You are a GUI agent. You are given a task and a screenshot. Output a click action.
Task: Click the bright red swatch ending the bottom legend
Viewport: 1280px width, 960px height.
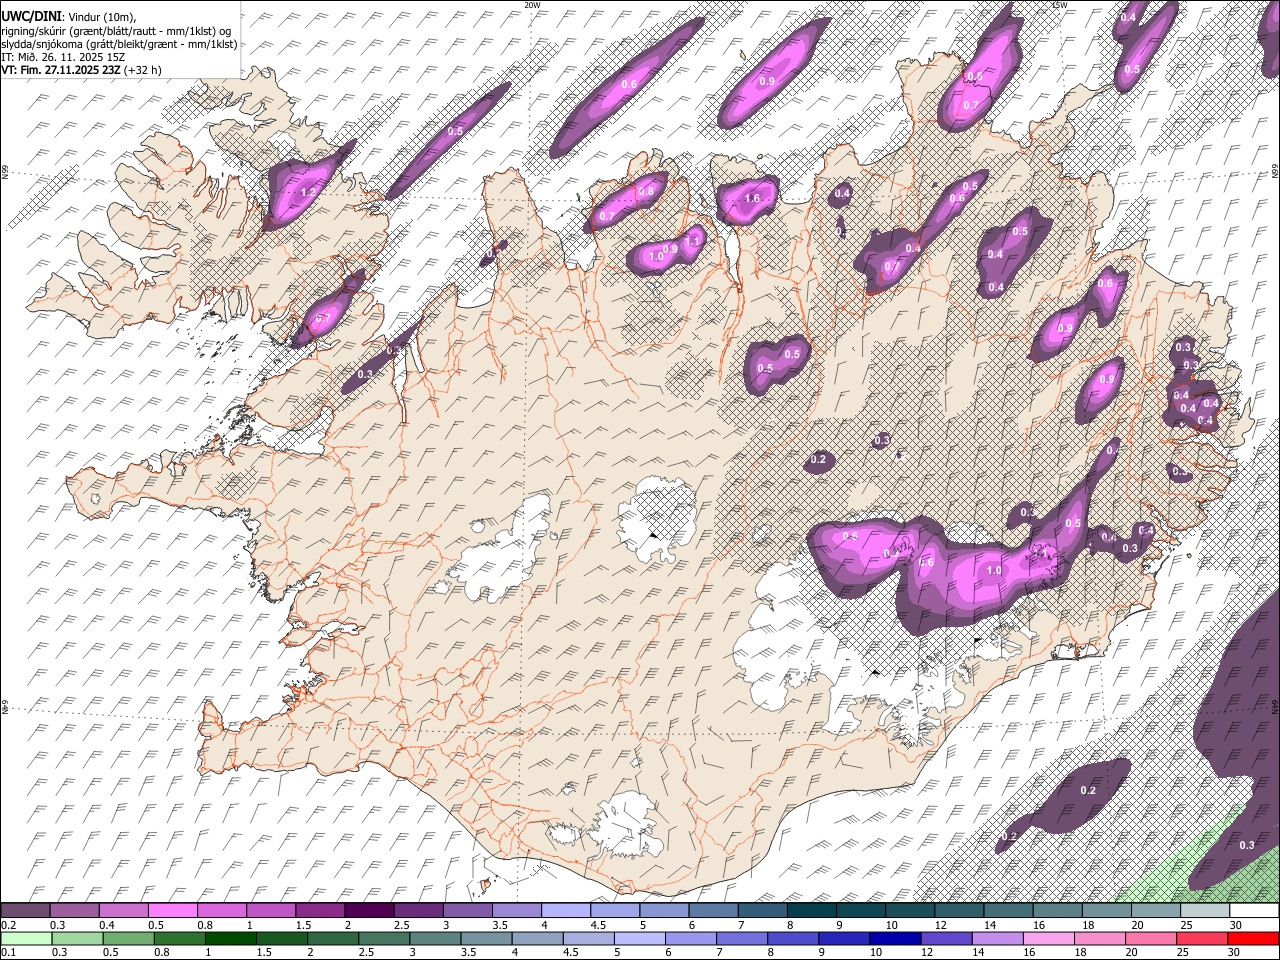[1252, 938]
